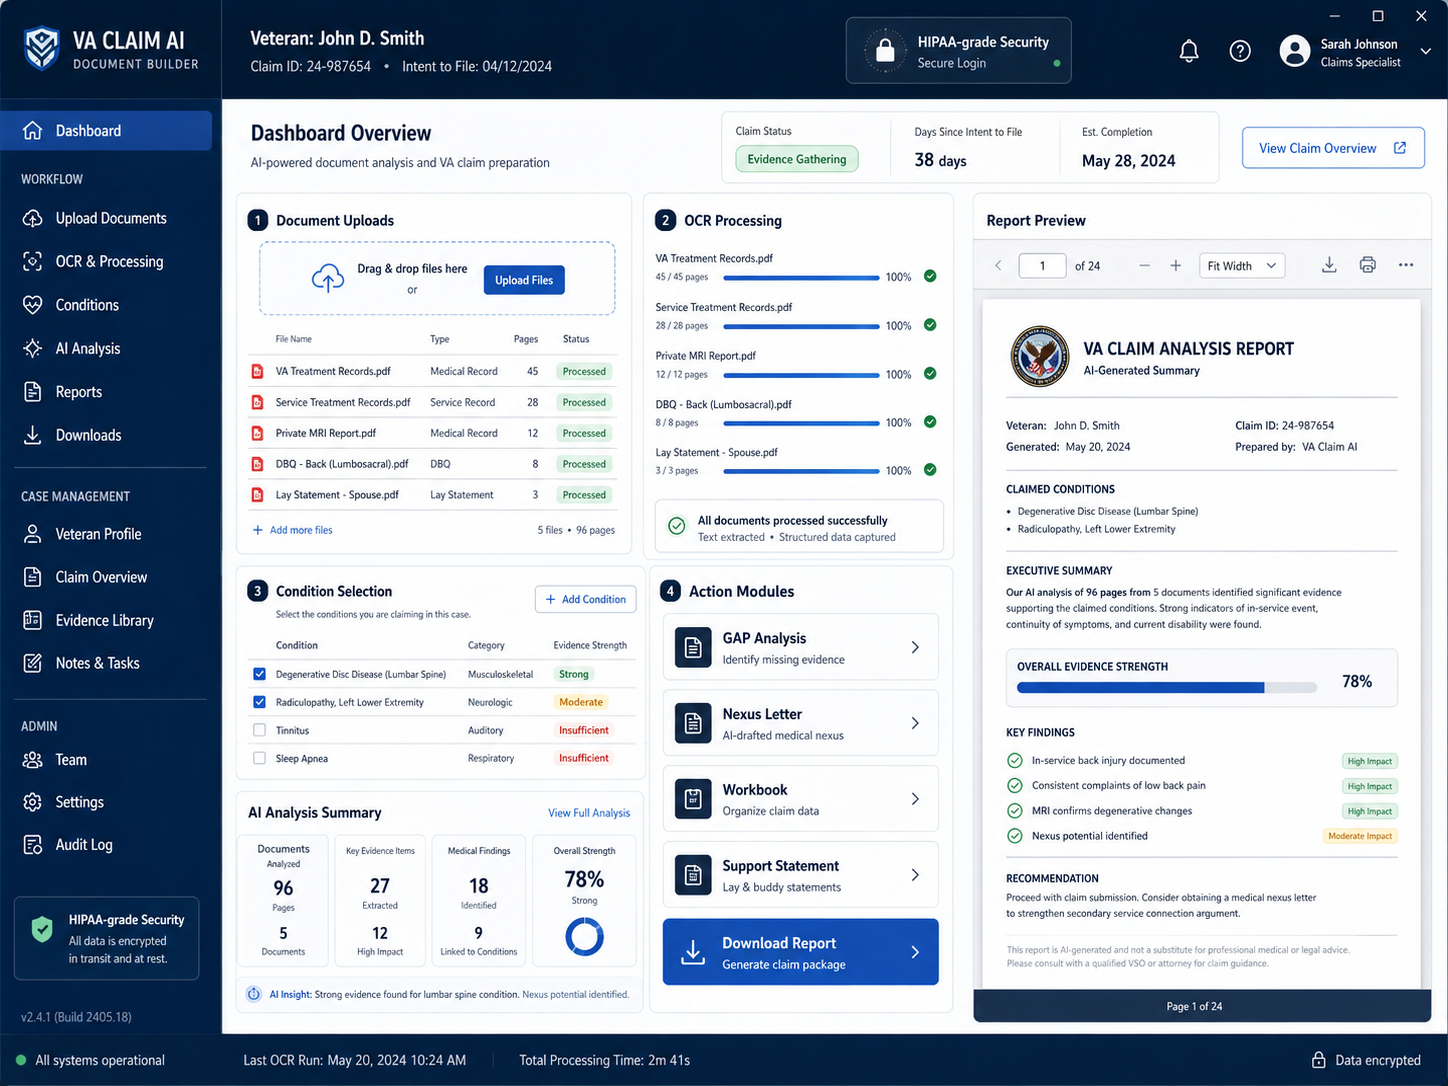
Task: Click the green check beside VA Treatment Records 100%
Action: 930,276
